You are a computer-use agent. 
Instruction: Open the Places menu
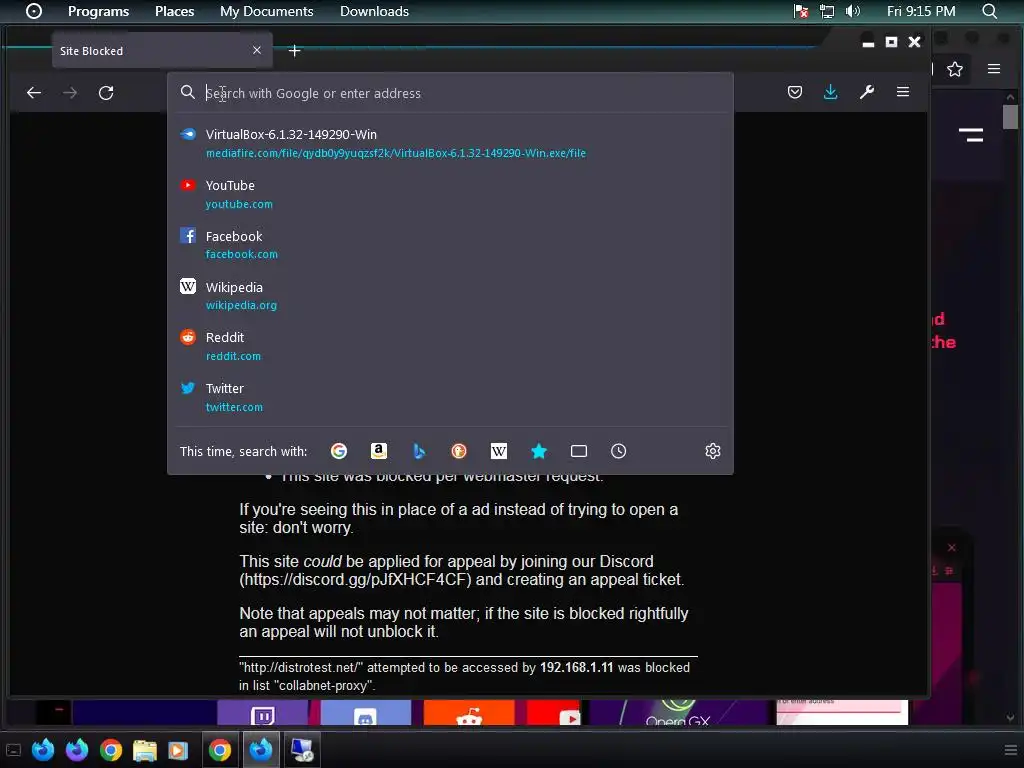[x=174, y=11]
